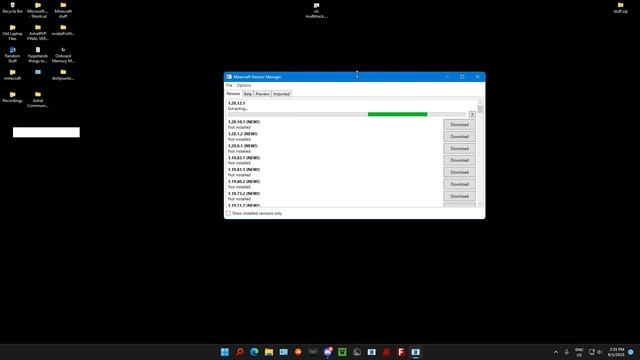Download version 1.19.83.1
The width and height of the screenshot is (640, 360).
[459, 160]
